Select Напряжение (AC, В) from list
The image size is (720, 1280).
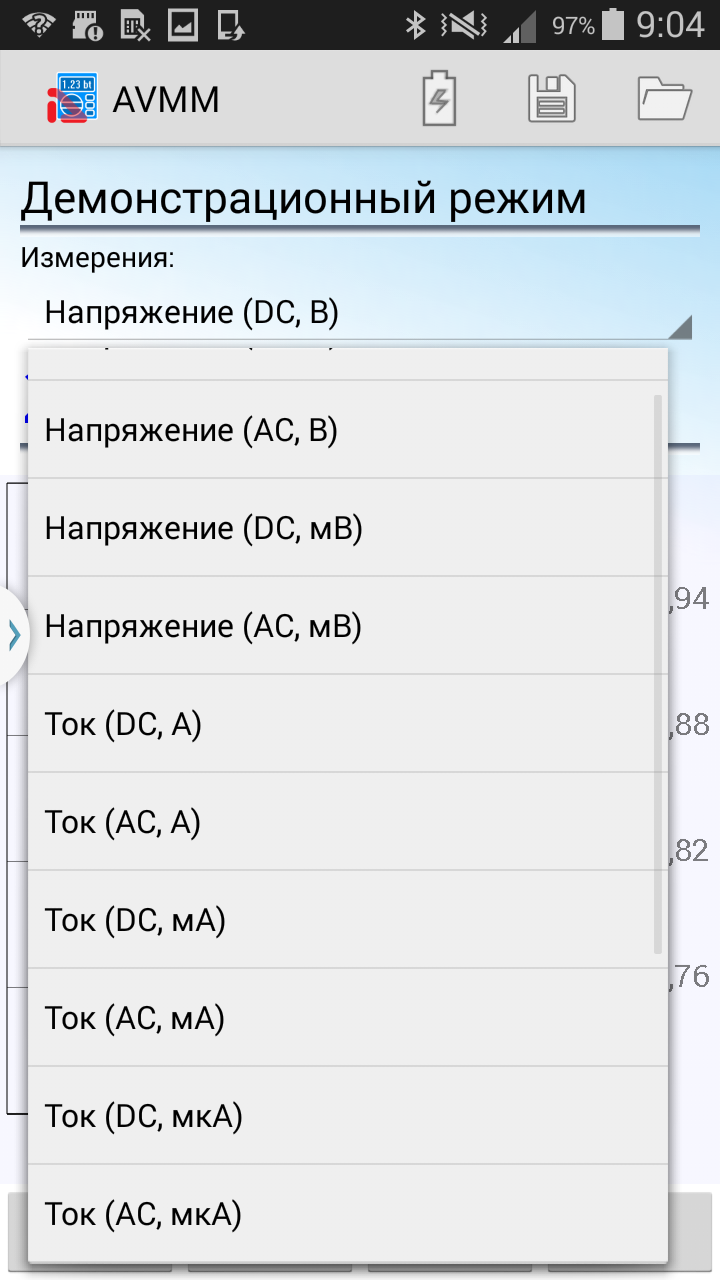coord(348,430)
